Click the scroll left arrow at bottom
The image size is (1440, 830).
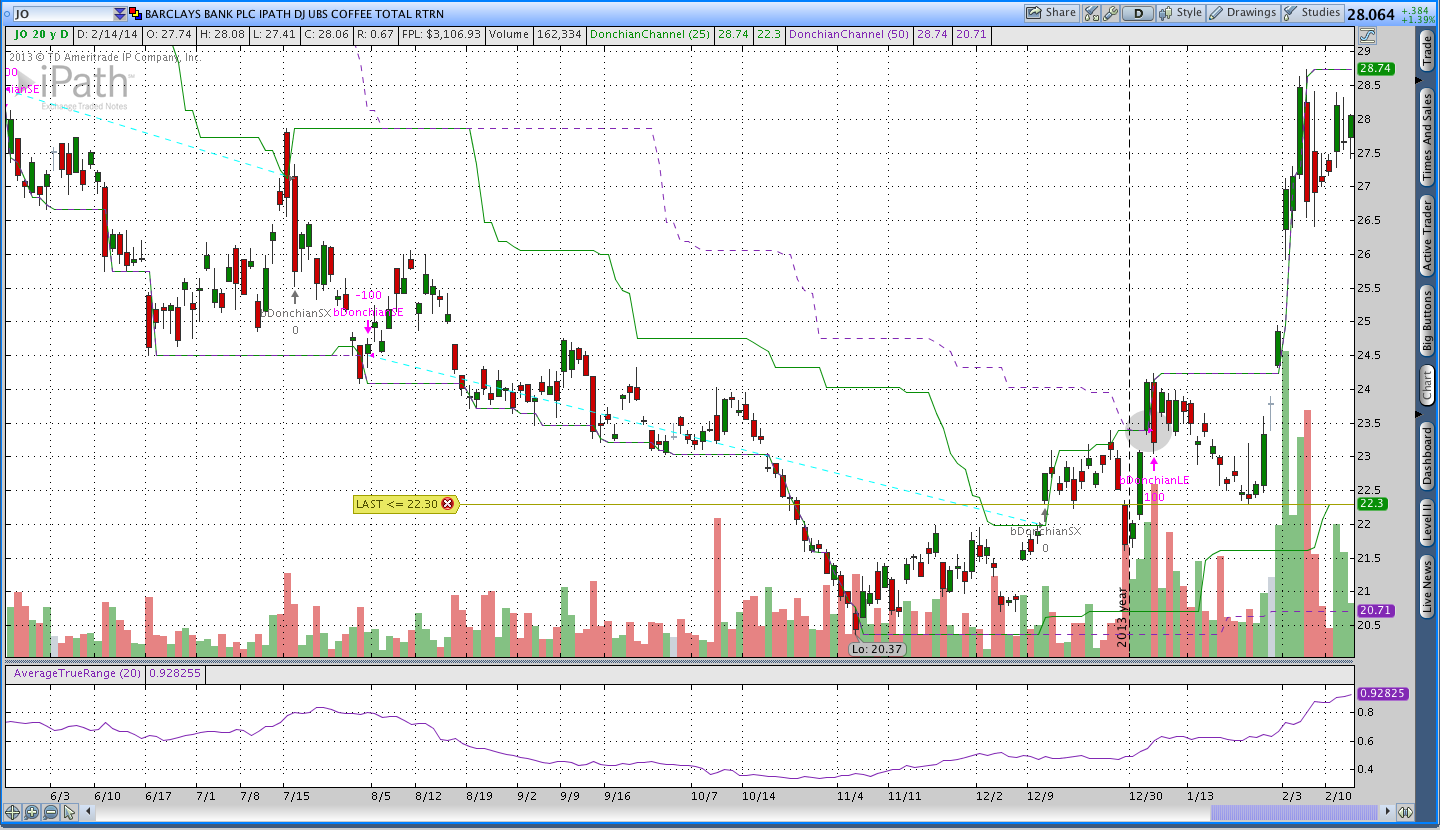tap(89, 812)
